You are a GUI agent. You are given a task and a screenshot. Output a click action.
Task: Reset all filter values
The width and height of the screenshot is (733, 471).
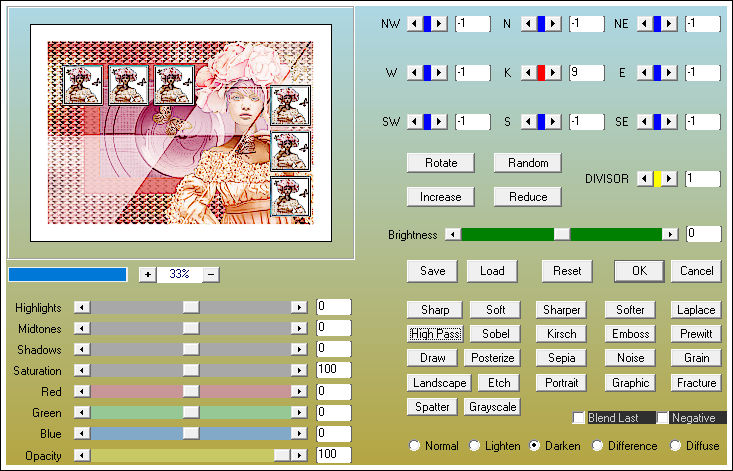coord(567,271)
